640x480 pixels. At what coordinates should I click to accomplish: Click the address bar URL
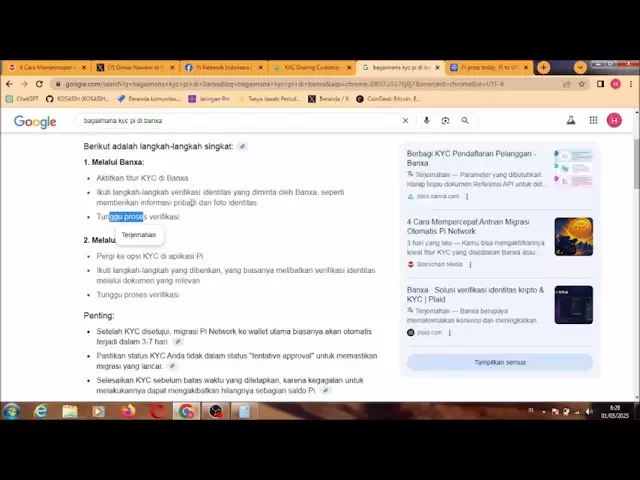coord(284,84)
